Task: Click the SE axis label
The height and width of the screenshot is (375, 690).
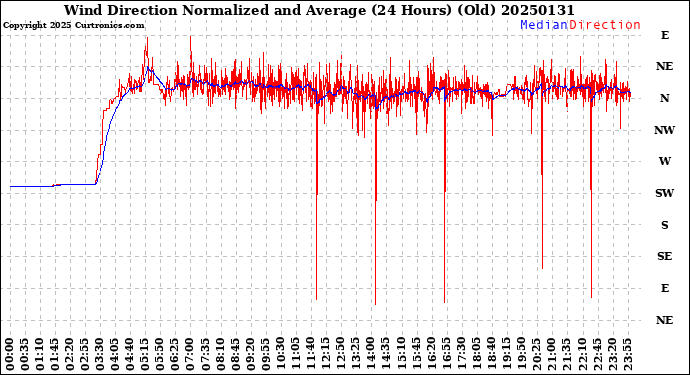Action: [664, 256]
